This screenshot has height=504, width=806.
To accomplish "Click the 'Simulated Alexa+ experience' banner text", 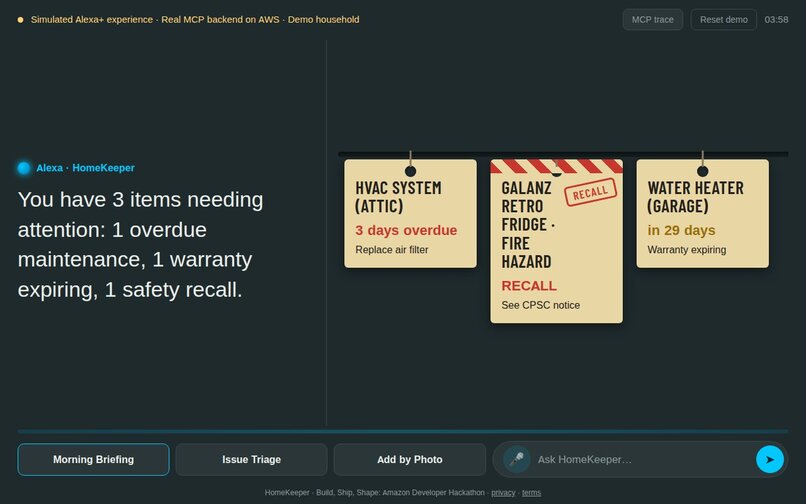I will (195, 20).
